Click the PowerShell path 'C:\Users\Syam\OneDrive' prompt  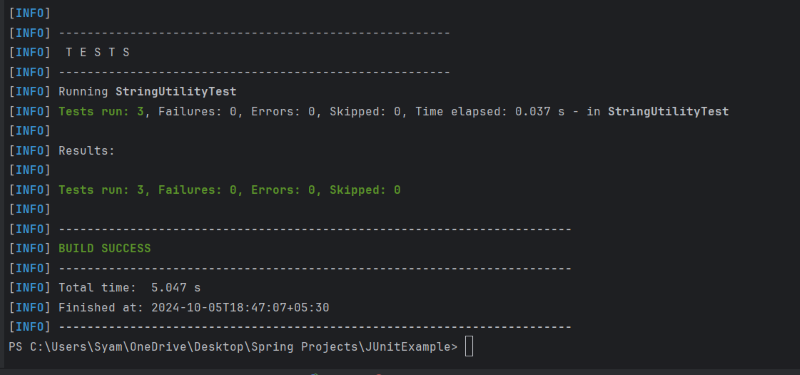click(x=110, y=347)
